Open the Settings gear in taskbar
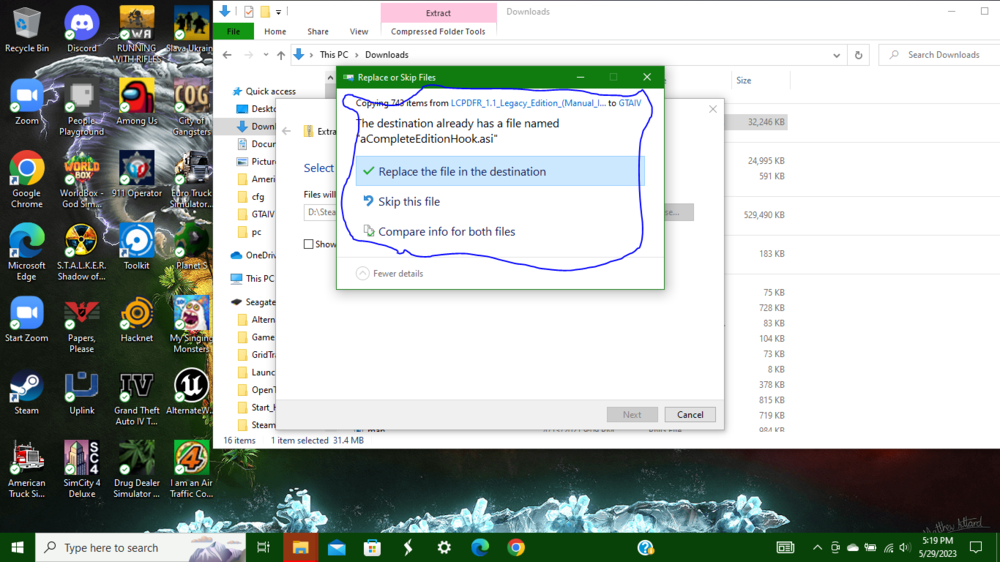 (444, 547)
